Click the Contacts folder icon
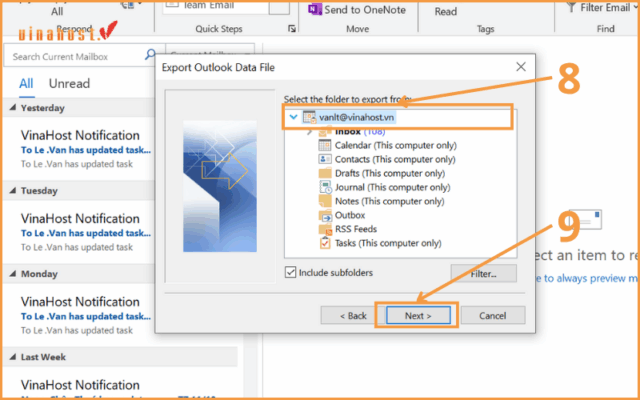 coord(325,159)
